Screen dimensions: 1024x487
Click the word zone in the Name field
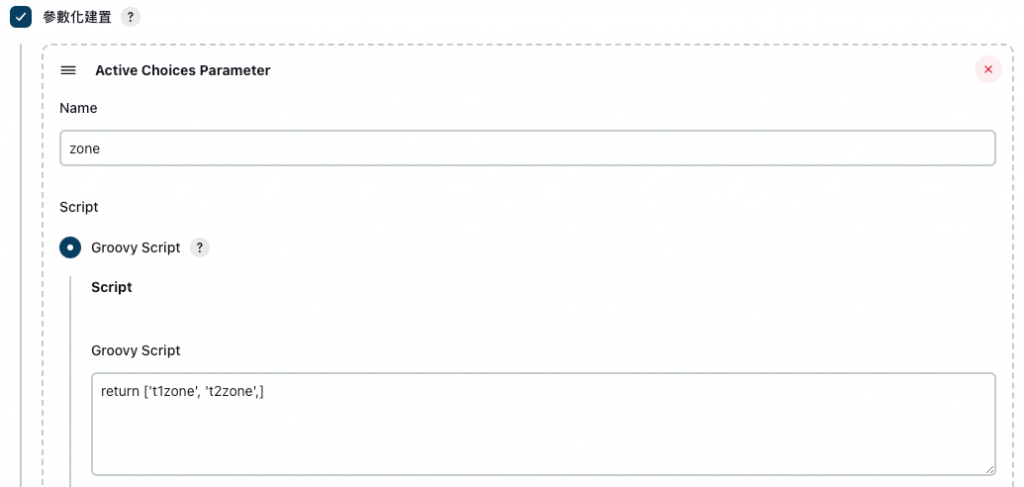pyautogui.click(x=85, y=149)
